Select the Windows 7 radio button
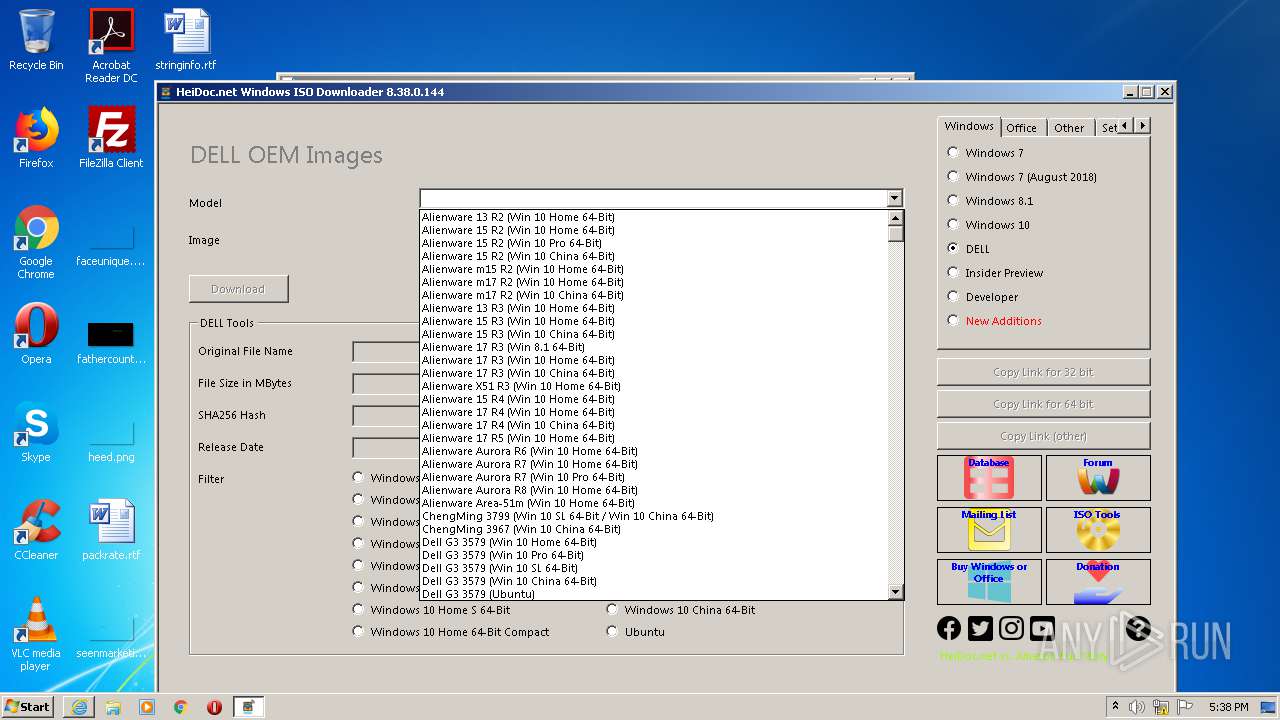Viewport: 1280px width, 720px height. [953, 153]
